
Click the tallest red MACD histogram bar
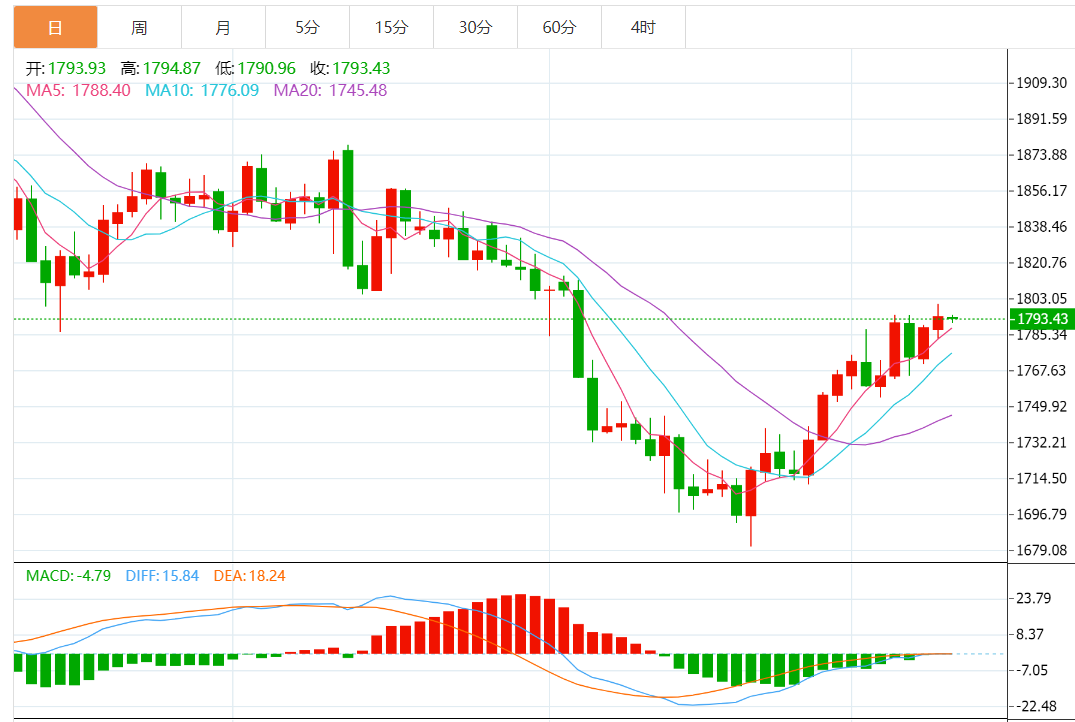pyautogui.click(x=520, y=624)
